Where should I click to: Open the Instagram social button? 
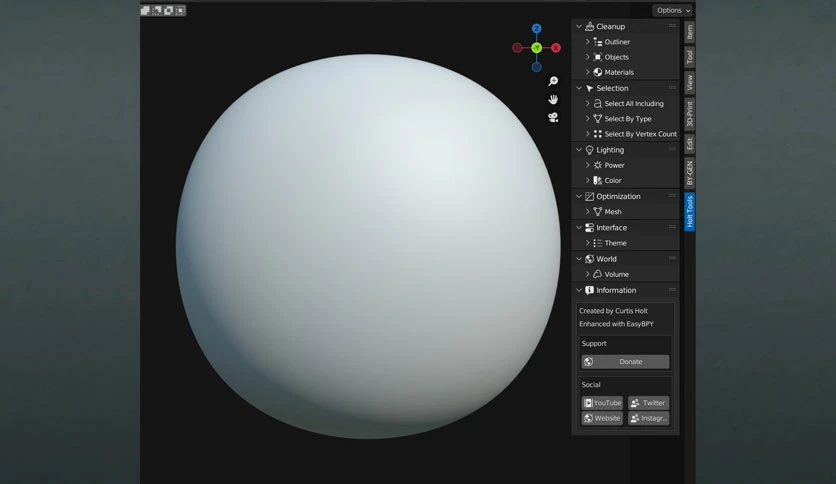pos(648,418)
